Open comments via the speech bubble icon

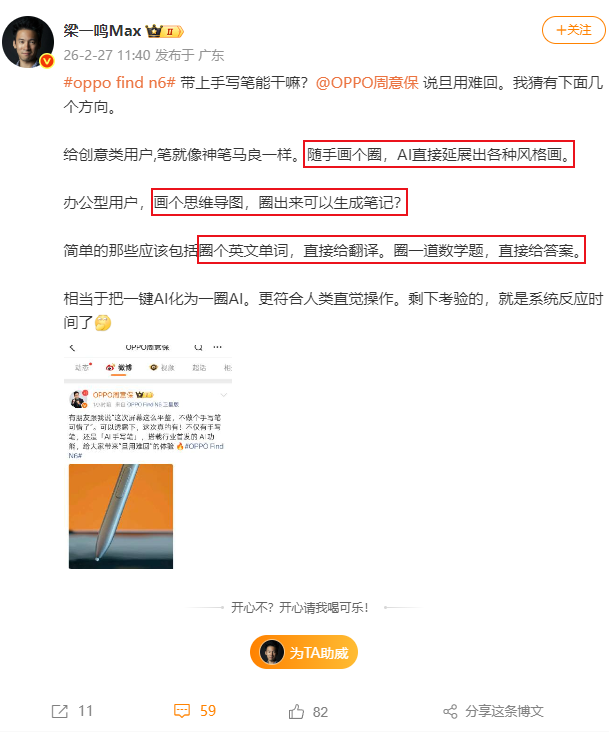click(x=182, y=711)
